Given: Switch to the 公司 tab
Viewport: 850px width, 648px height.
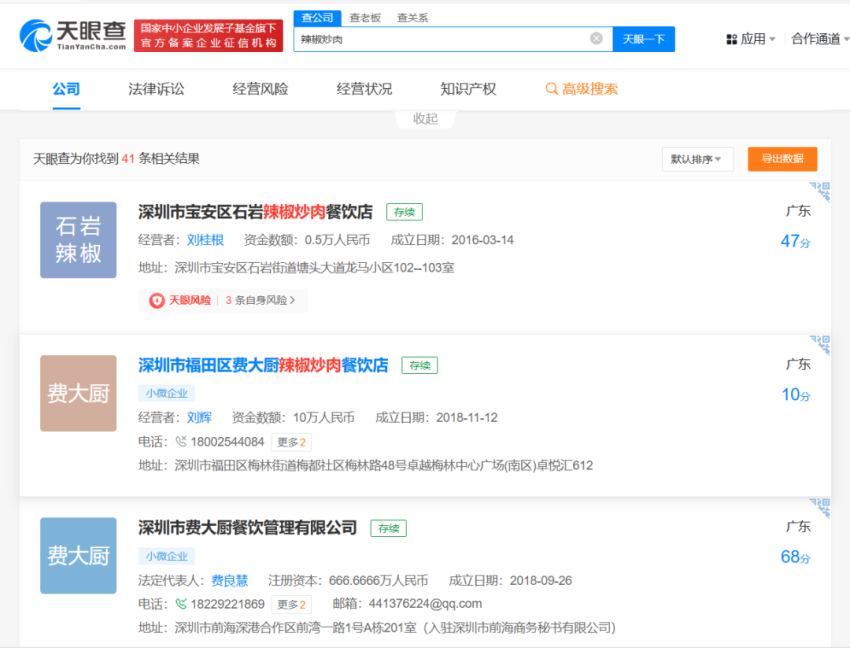Looking at the screenshot, I should (66, 89).
